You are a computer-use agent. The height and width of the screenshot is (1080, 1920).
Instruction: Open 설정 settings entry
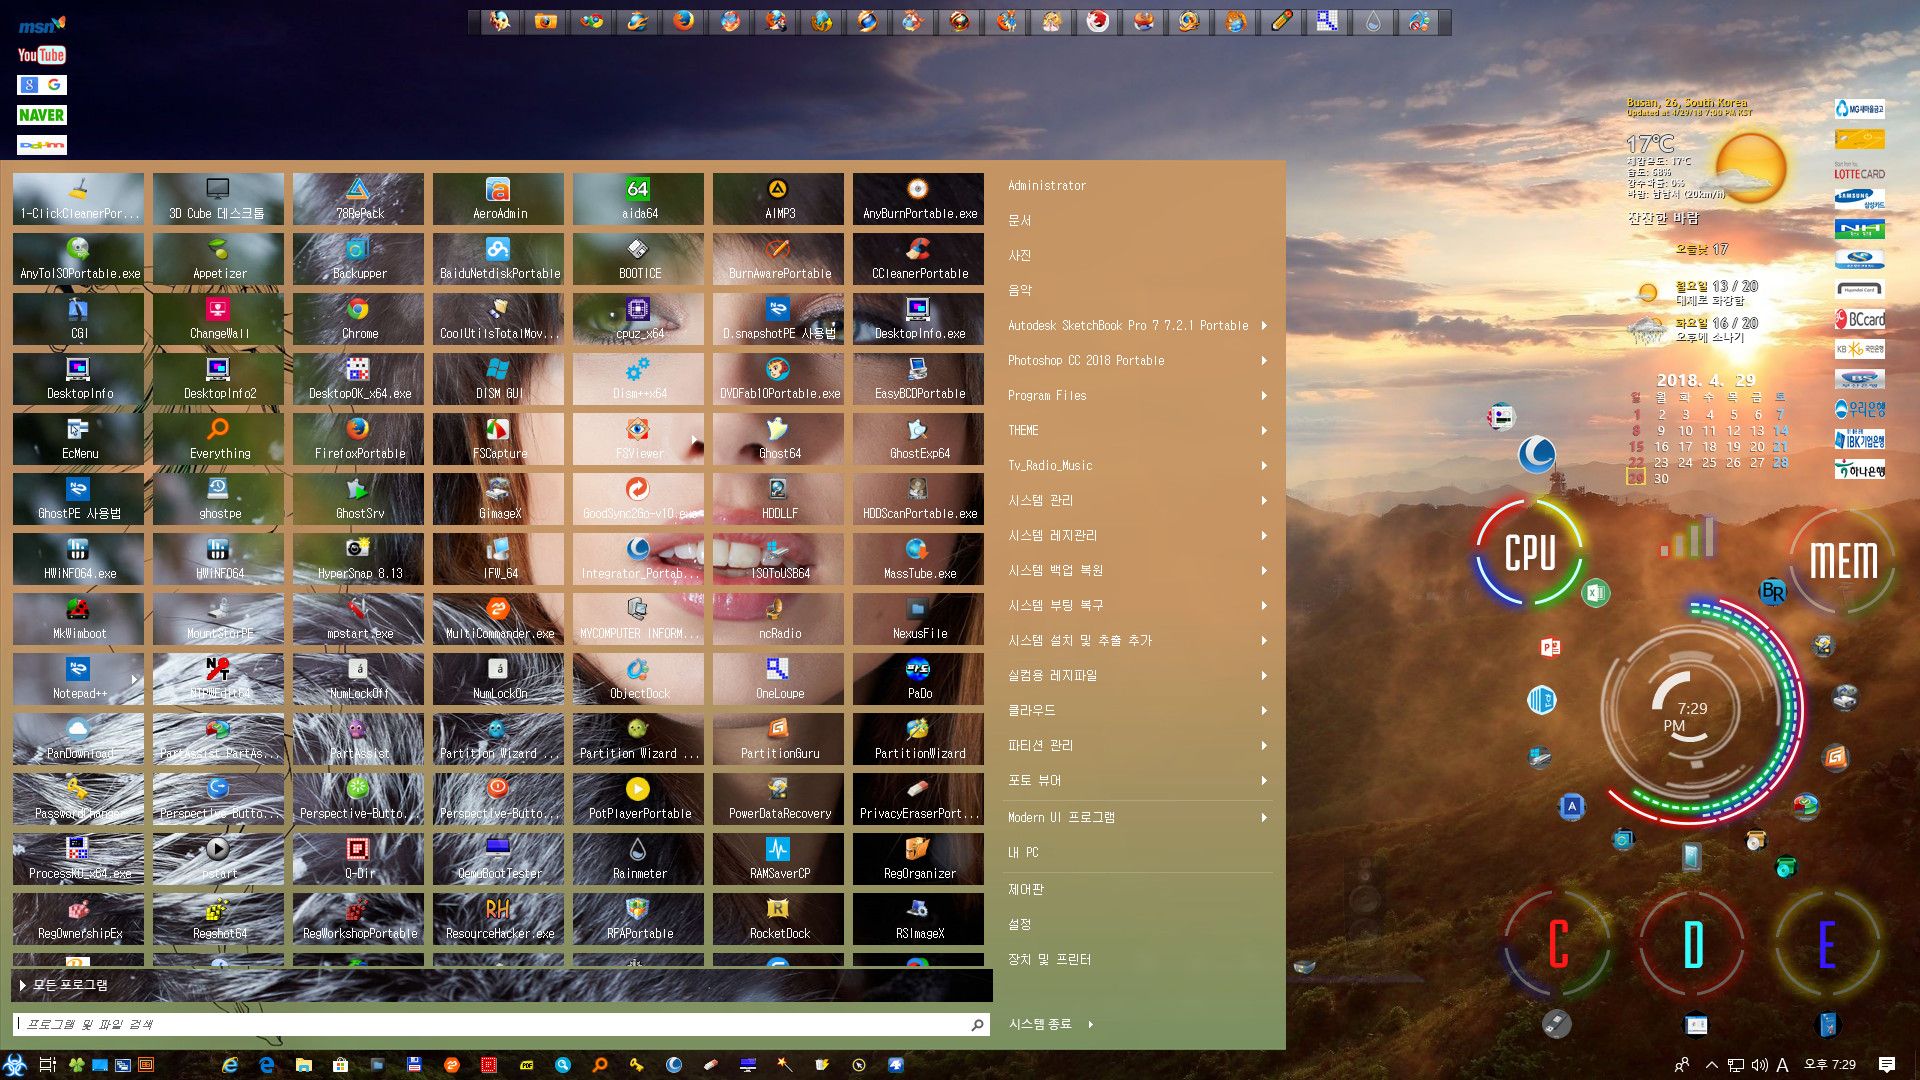pos(1138,924)
